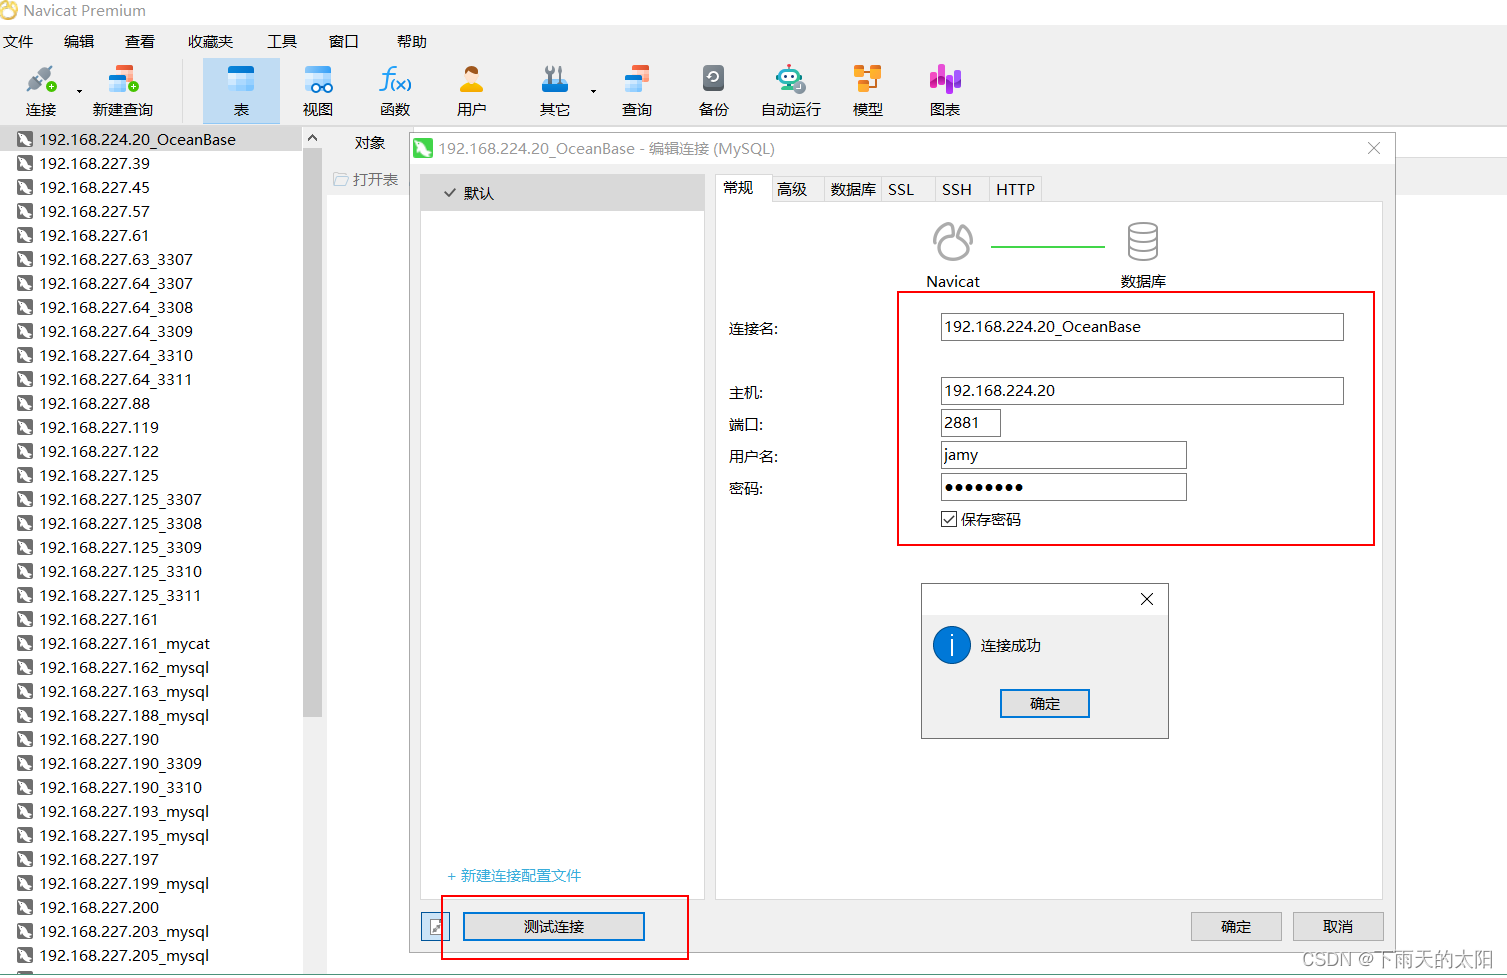Image resolution: width=1507 pixels, height=978 pixels.
Task: Close the 连接成功 message popup
Action: [1147, 599]
